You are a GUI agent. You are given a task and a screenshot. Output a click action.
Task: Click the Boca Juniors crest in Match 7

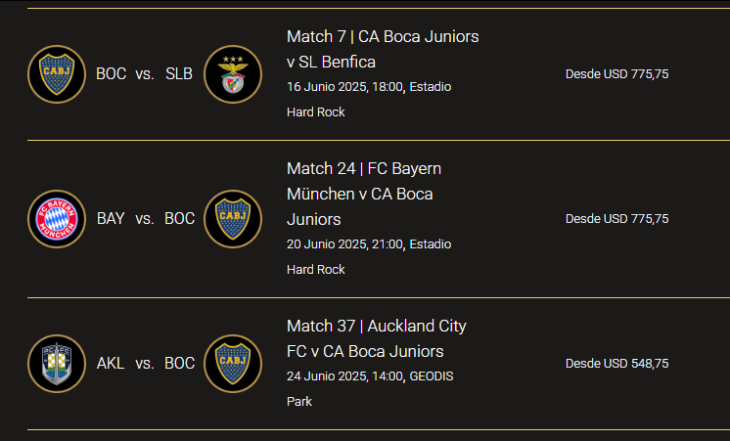pyautogui.click(x=57, y=74)
